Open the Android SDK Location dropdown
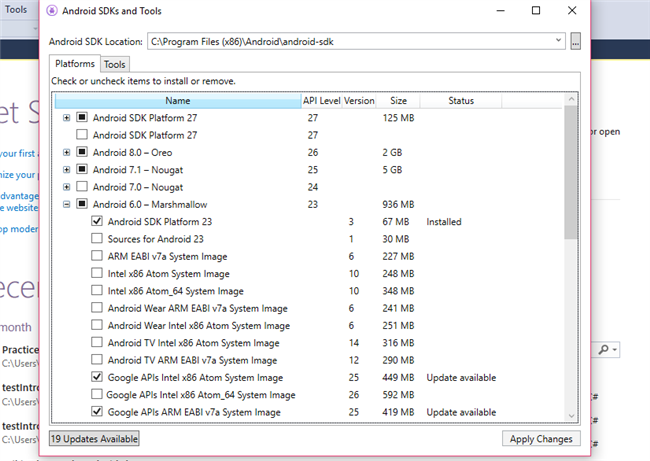Viewport: 650px width, 461px height. coord(558,41)
